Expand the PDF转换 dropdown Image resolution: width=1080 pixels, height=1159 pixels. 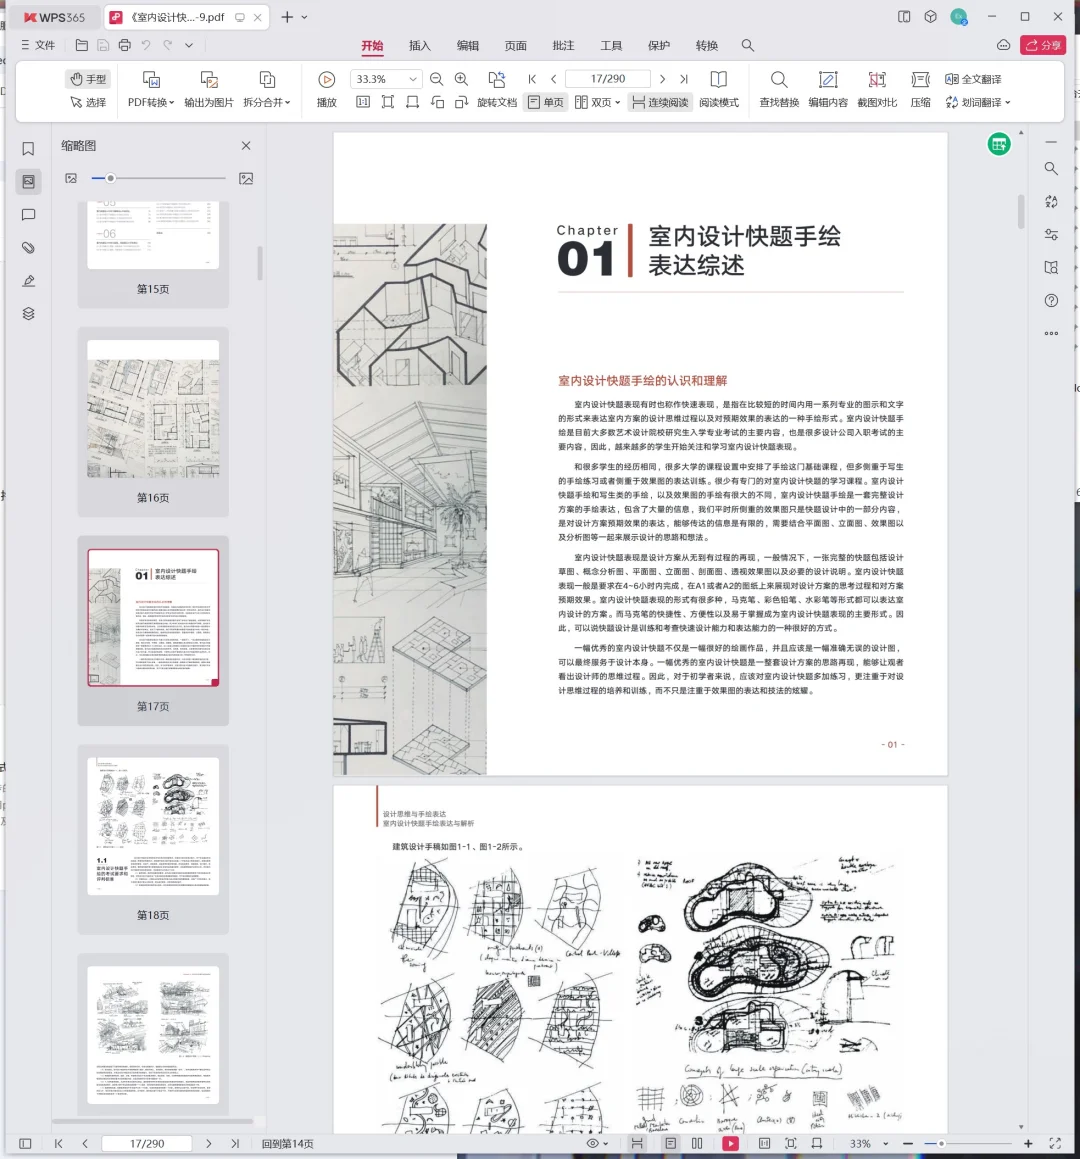(x=151, y=102)
